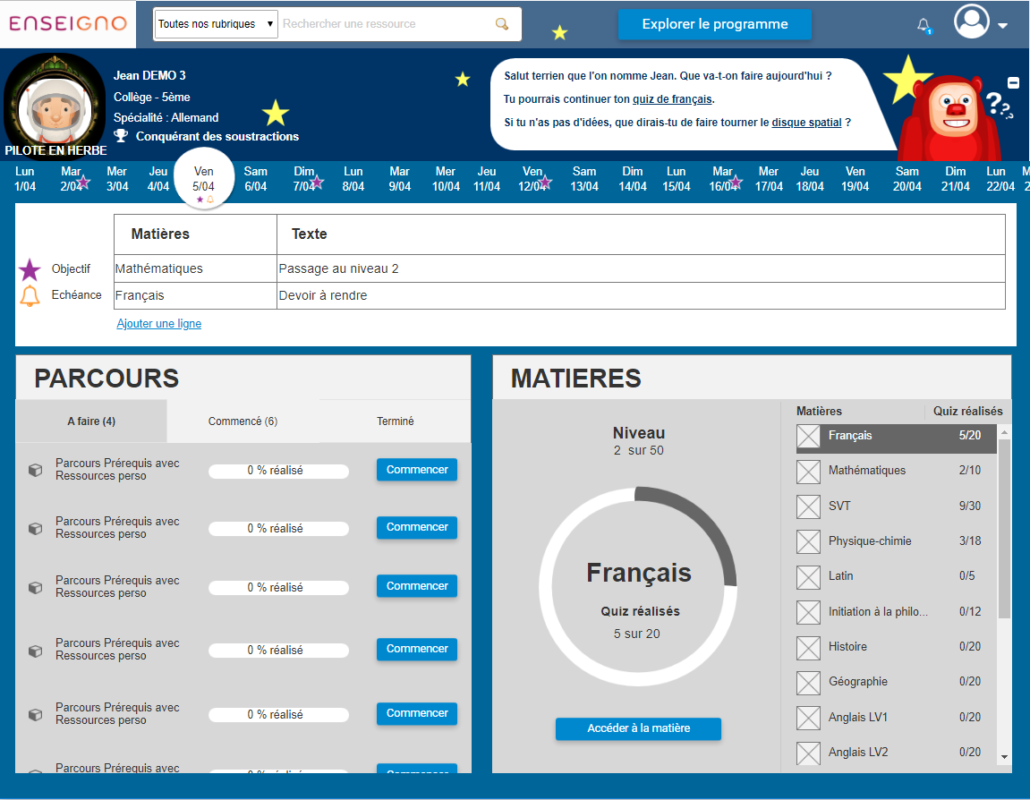Image resolution: width=1030 pixels, height=800 pixels.
Task: Switch to the Commencé (6) tab
Action: click(x=243, y=421)
